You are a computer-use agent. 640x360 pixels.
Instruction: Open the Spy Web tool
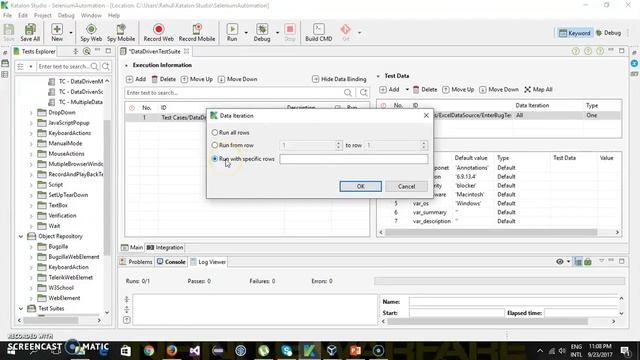[x=91, y=32]
